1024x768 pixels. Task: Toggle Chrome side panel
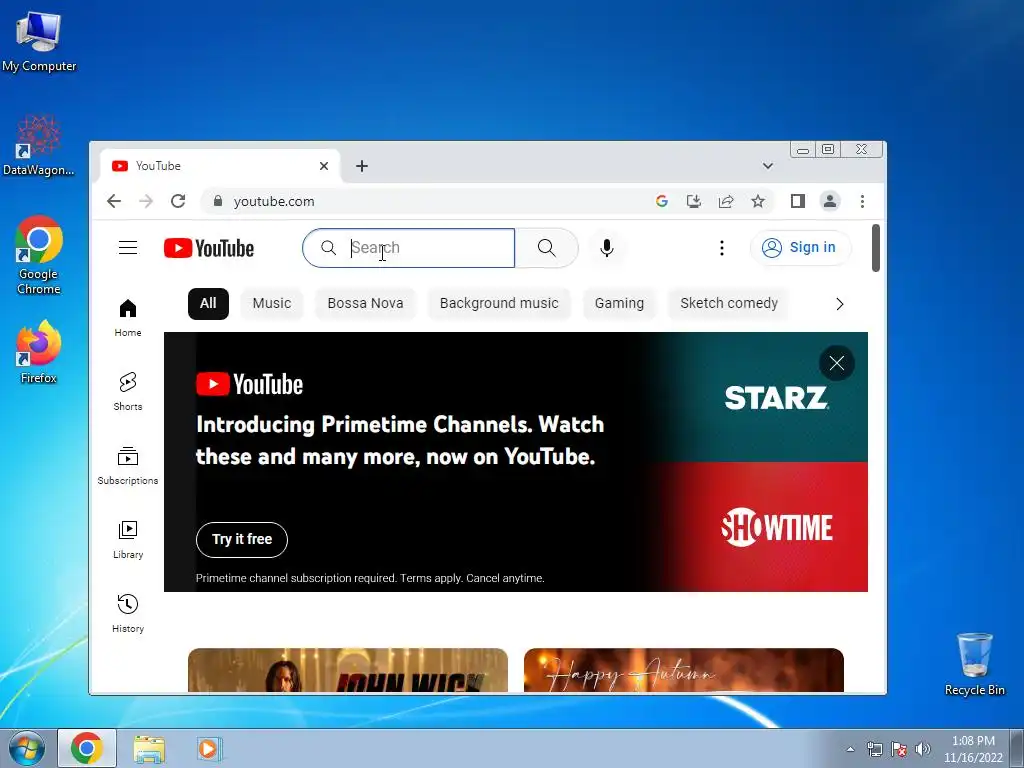pos(797,201)
